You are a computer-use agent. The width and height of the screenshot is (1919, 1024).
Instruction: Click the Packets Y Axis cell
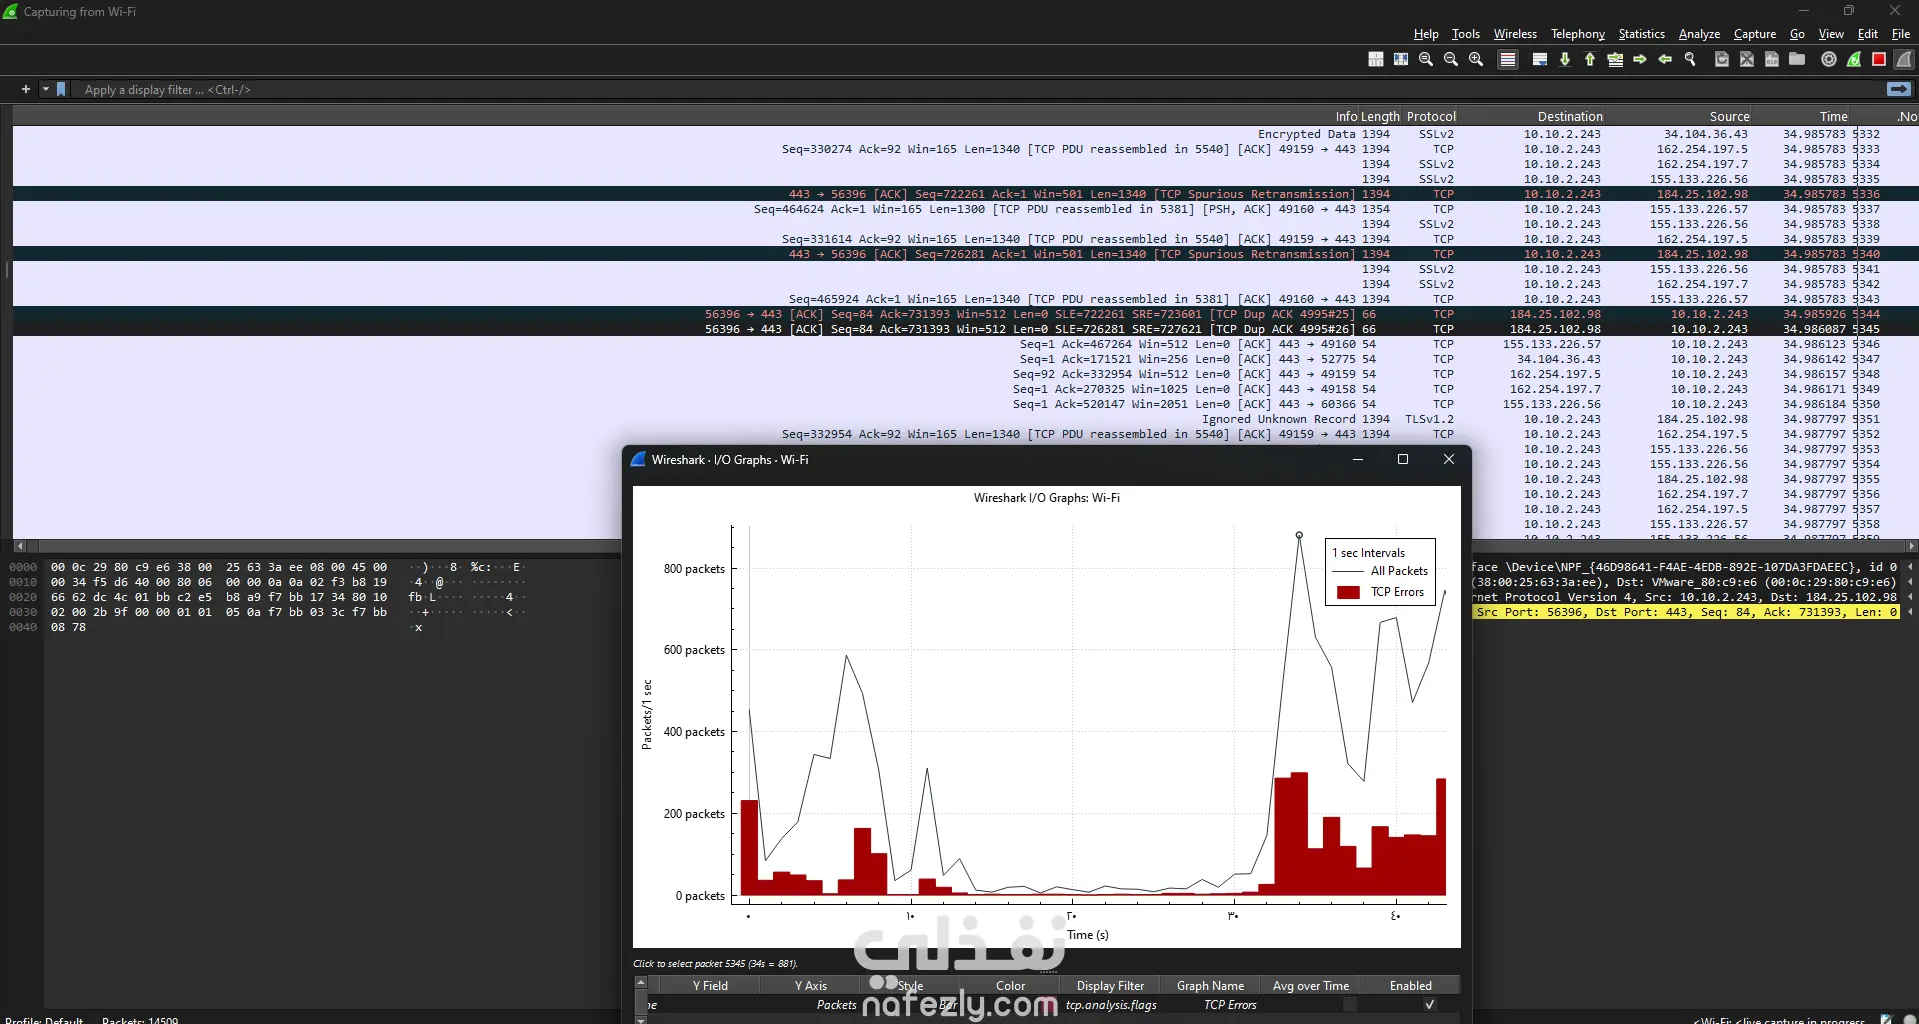(812, 1005)
